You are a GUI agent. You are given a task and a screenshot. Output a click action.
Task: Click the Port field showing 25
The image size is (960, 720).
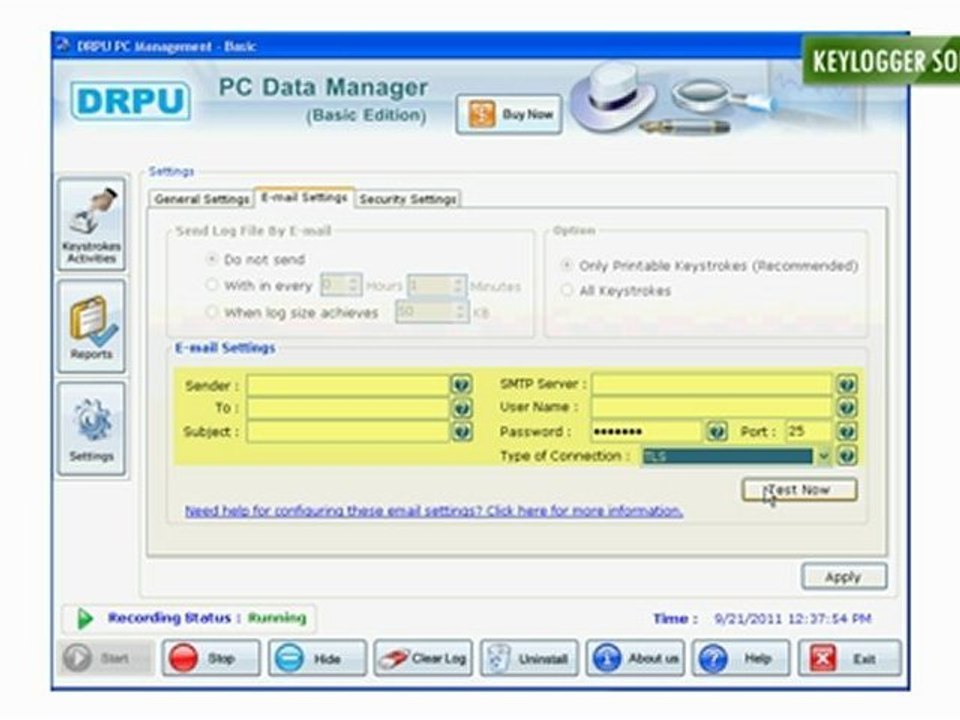point(809,432)
